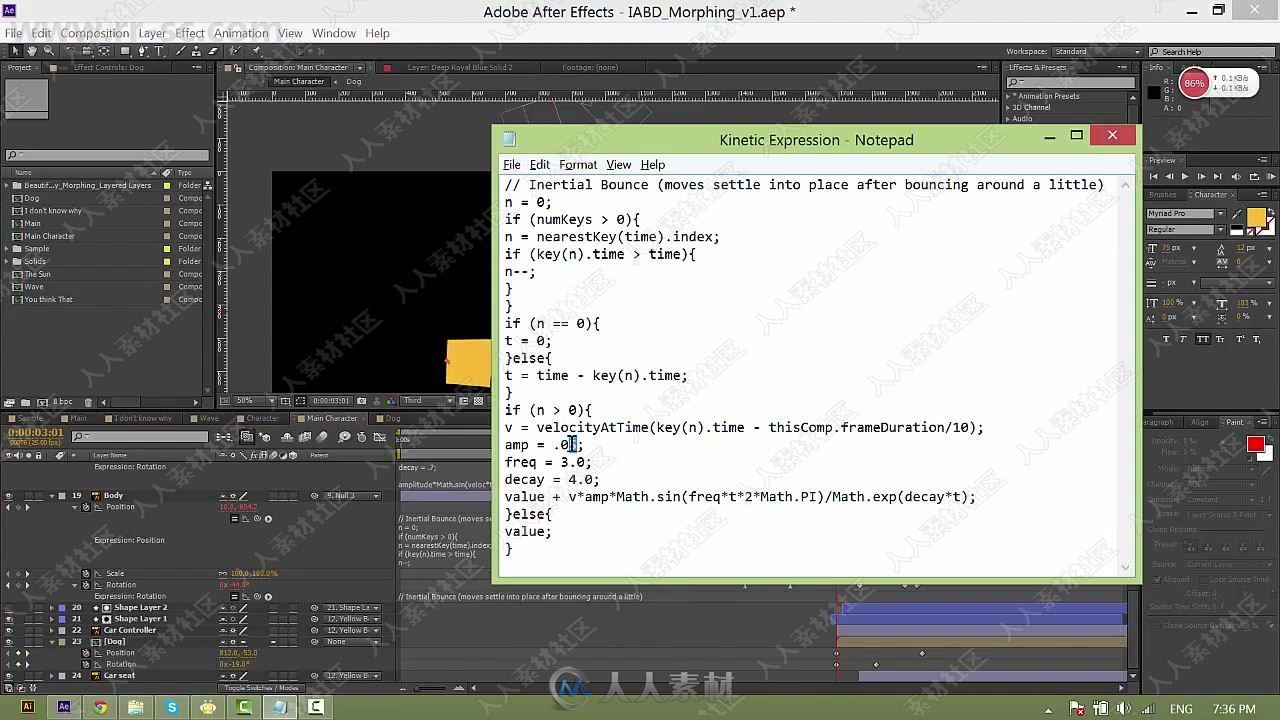The height and width of the screenshot is (720, 1280).
Task: Select the Clone Stamp tool
Action: point(196,50)
